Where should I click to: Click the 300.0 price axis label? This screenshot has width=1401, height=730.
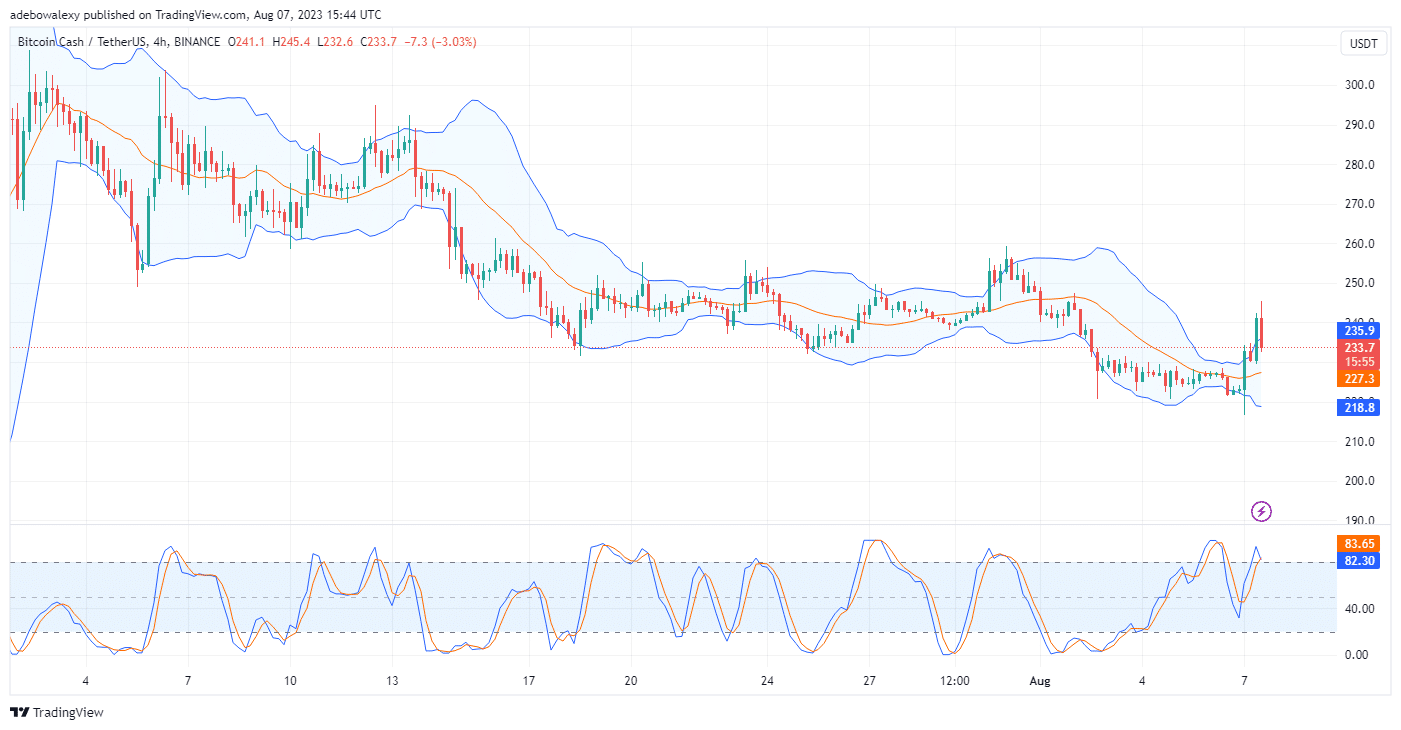click(1359, 85)
